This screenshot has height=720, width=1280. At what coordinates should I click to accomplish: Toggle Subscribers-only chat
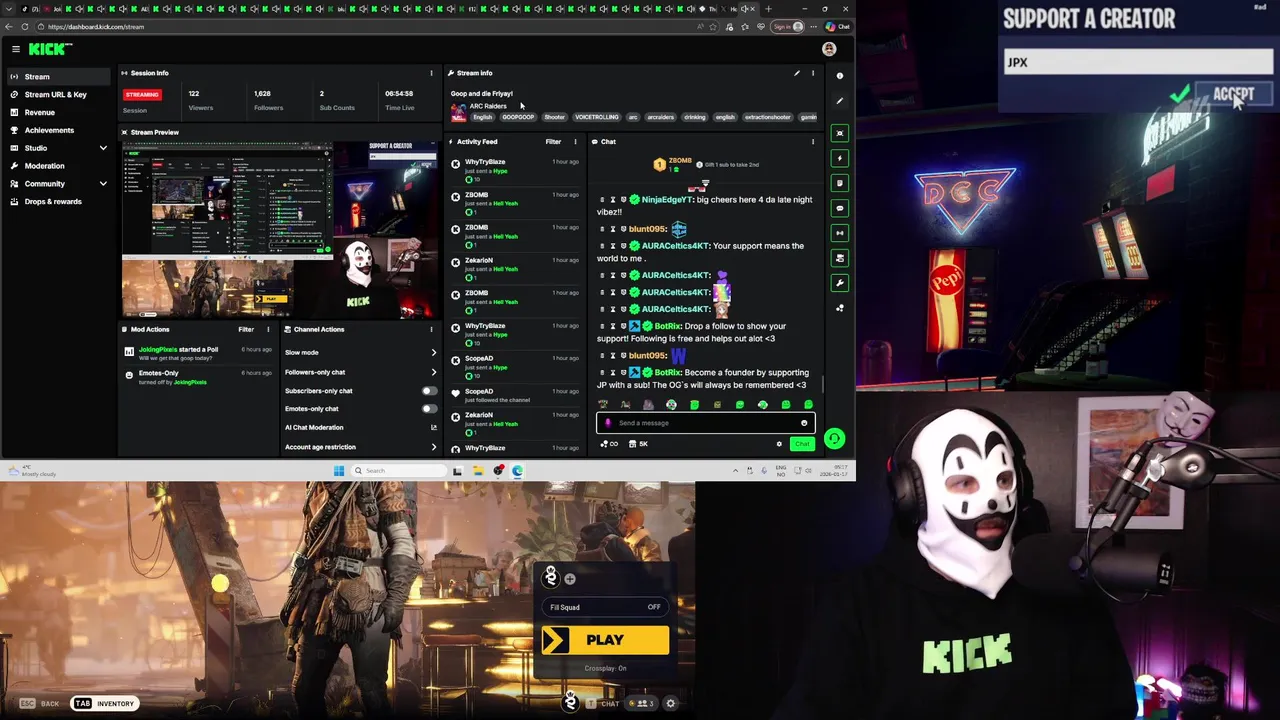[x=429, y=391]
